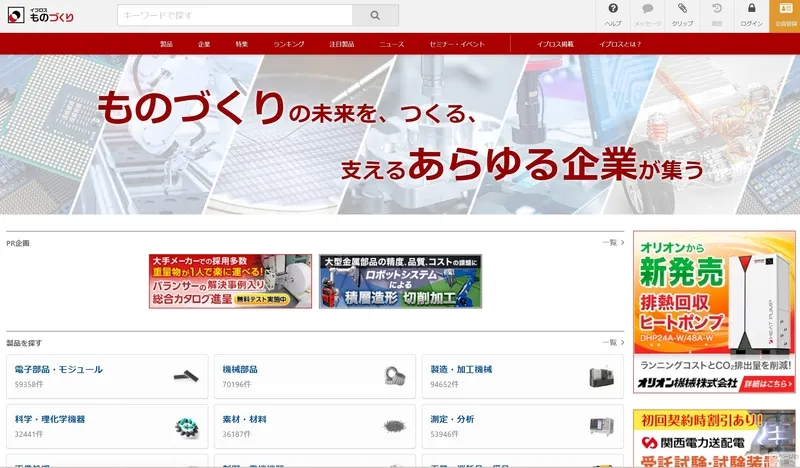Open the 特集 menu item

(242, 44)
